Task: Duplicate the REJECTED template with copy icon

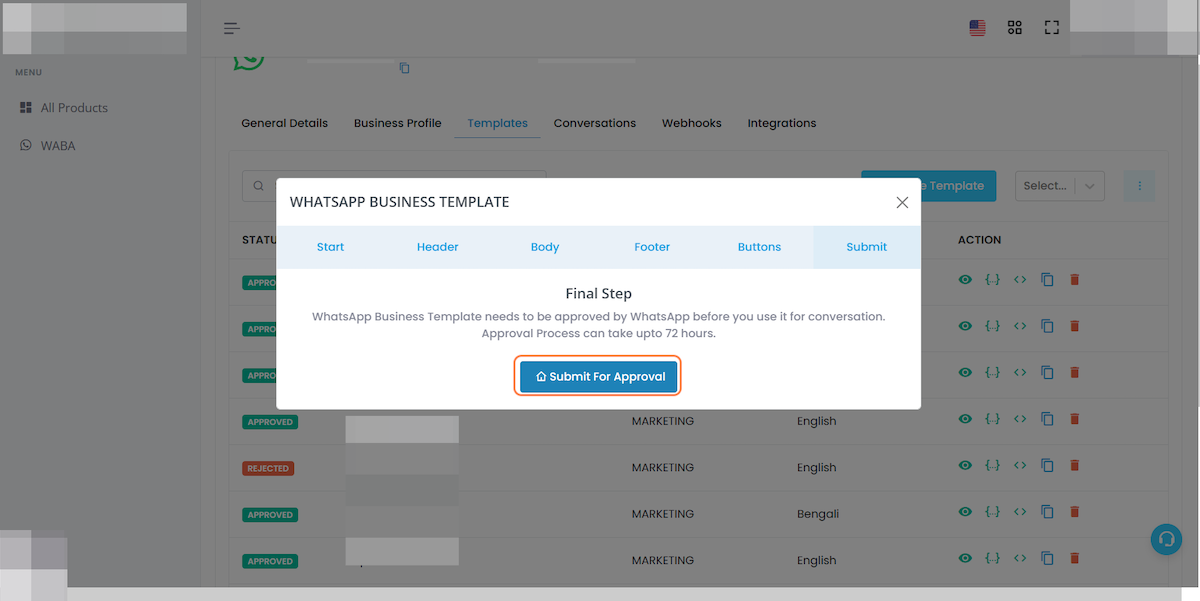Action: (x=1048, y=466)
